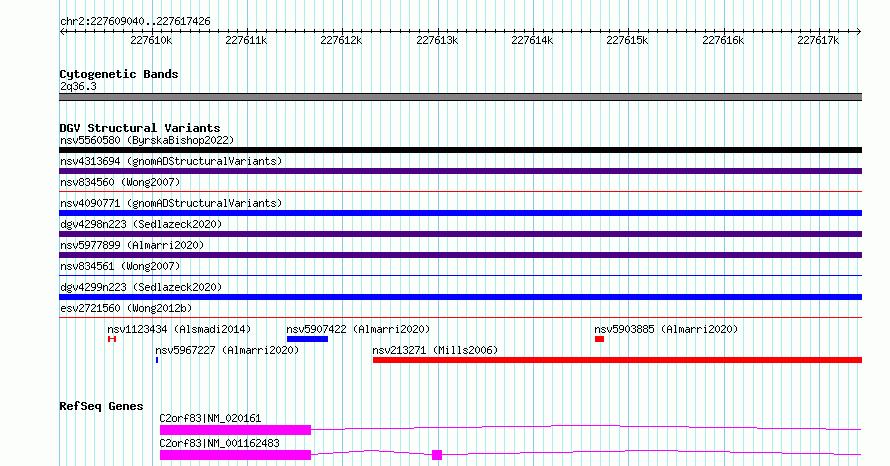Open the nsv1123434 (Alsmadi2014) variant label
Image resolution: width=890 pixels, height=466 pixels.
point(179,329)
